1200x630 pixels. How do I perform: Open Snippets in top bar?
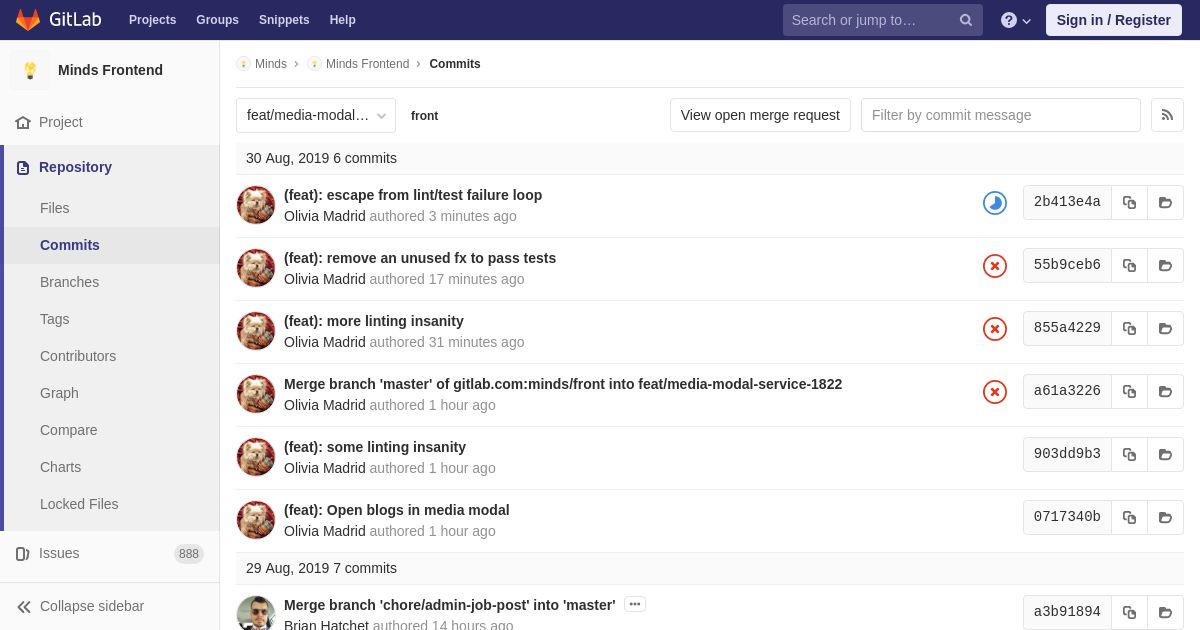coord(284,20)
